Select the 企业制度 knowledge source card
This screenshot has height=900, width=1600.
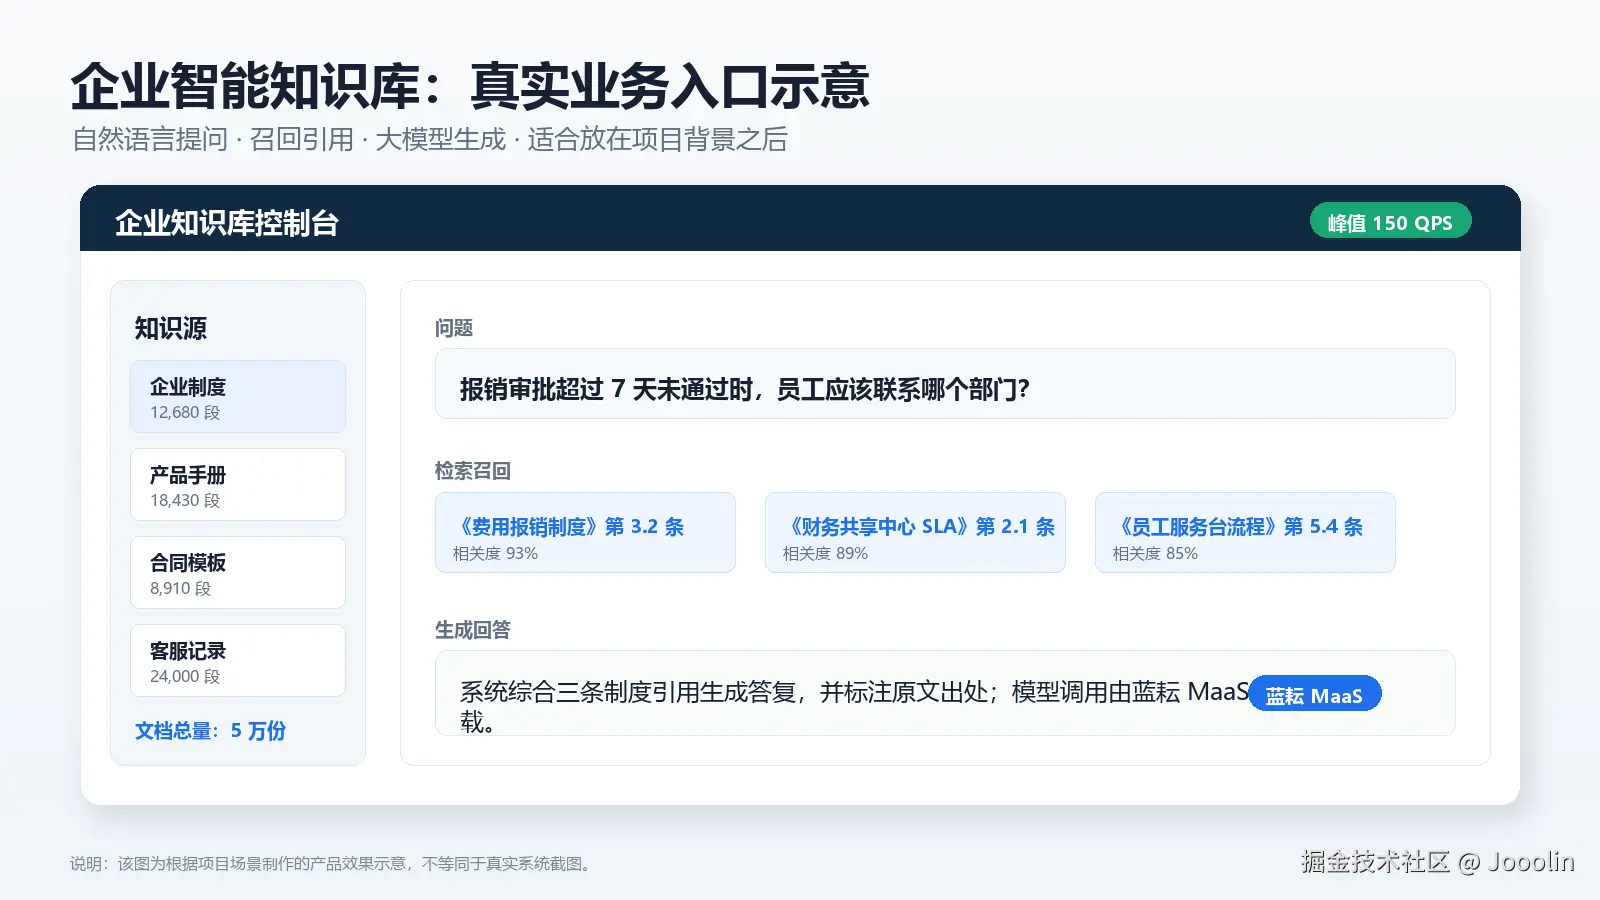coord(238,397)
